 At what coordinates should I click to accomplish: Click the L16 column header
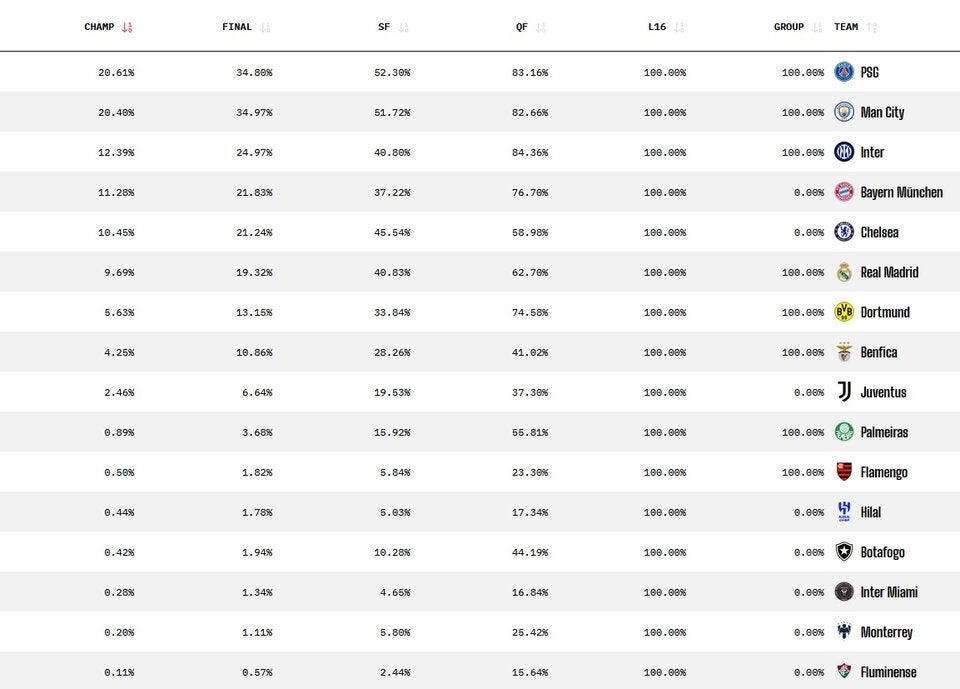(x=657, y=27)
